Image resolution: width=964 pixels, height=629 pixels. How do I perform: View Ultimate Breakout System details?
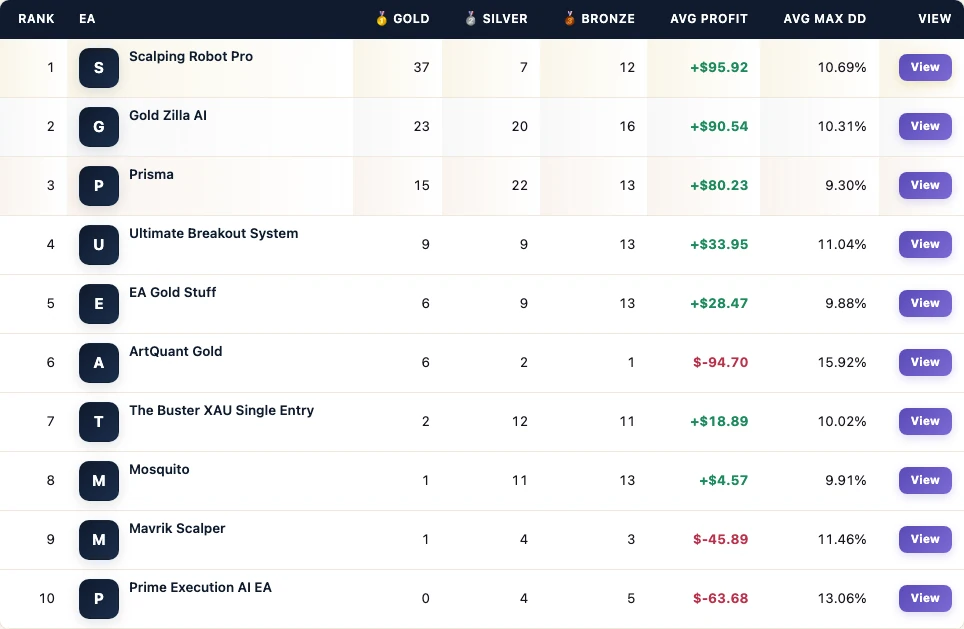click(x=925, y=244)
